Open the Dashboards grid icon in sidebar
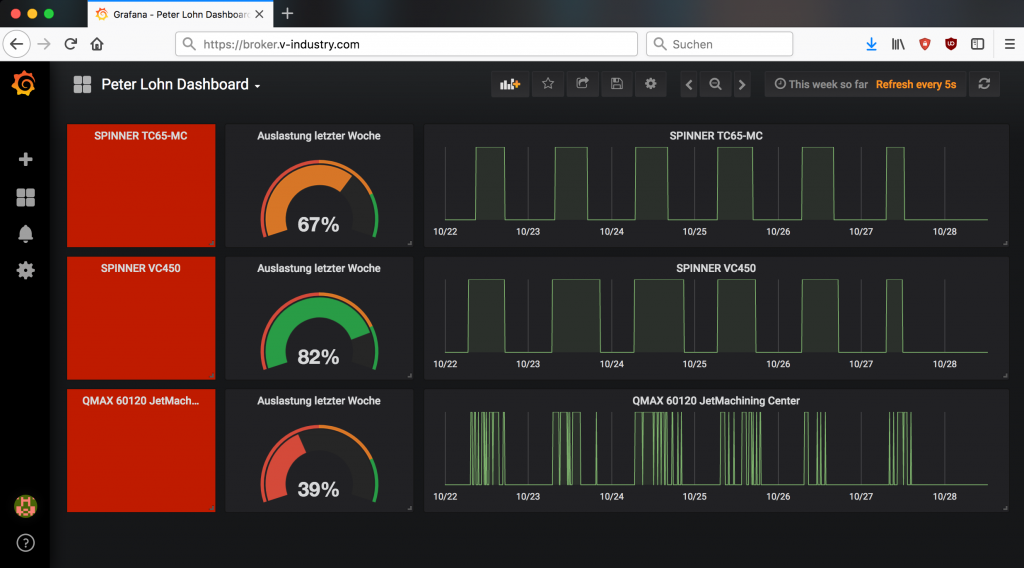1024x568 pixels. tap(25, 197)
